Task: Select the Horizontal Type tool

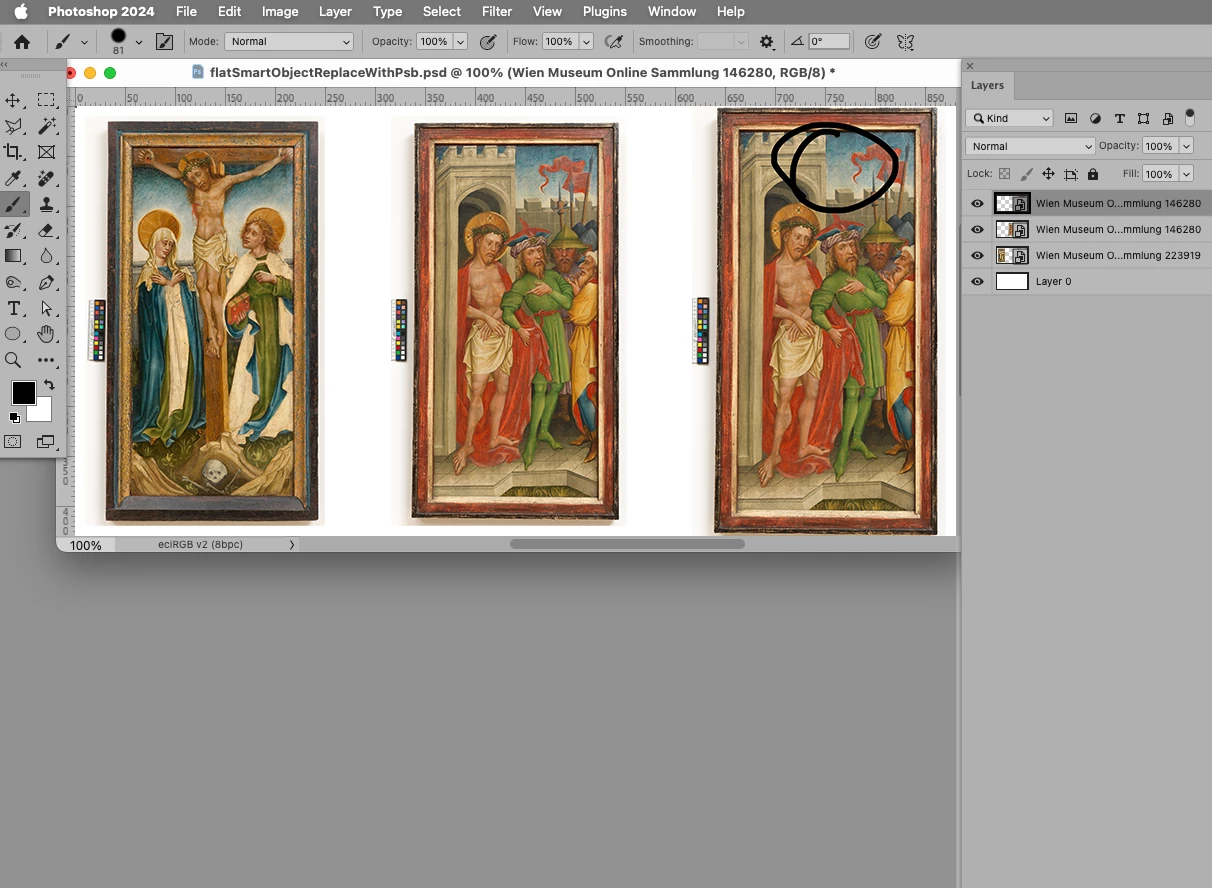Action: [x=14, y=308]
